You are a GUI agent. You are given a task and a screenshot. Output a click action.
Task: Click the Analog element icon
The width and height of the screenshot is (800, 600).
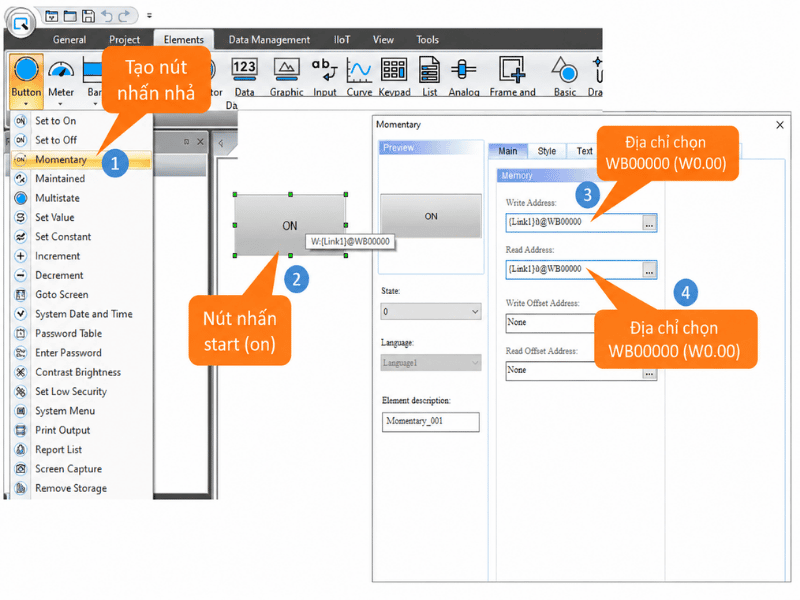(x=464, y=78)
